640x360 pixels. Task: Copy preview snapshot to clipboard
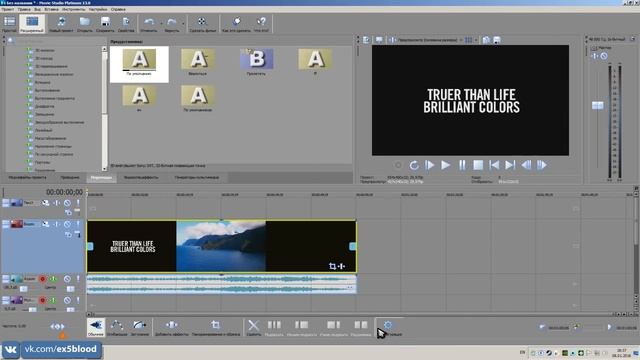[486, 40]
